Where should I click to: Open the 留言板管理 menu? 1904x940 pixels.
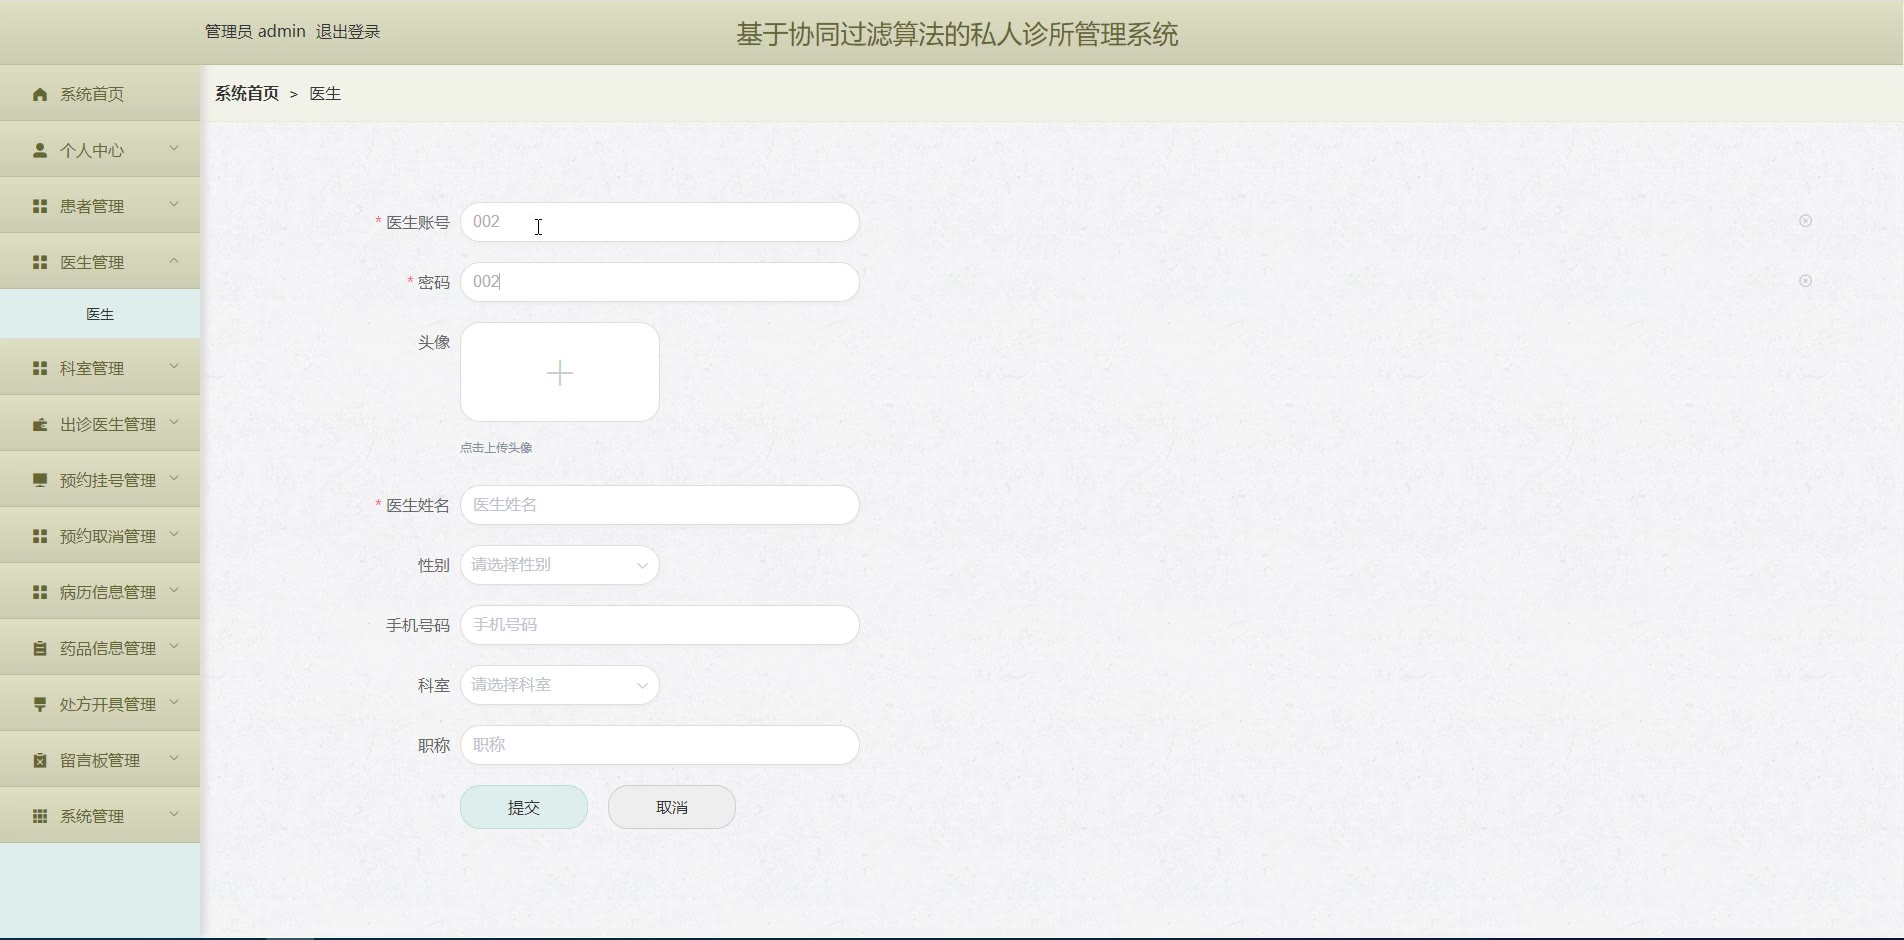point(100,760)
